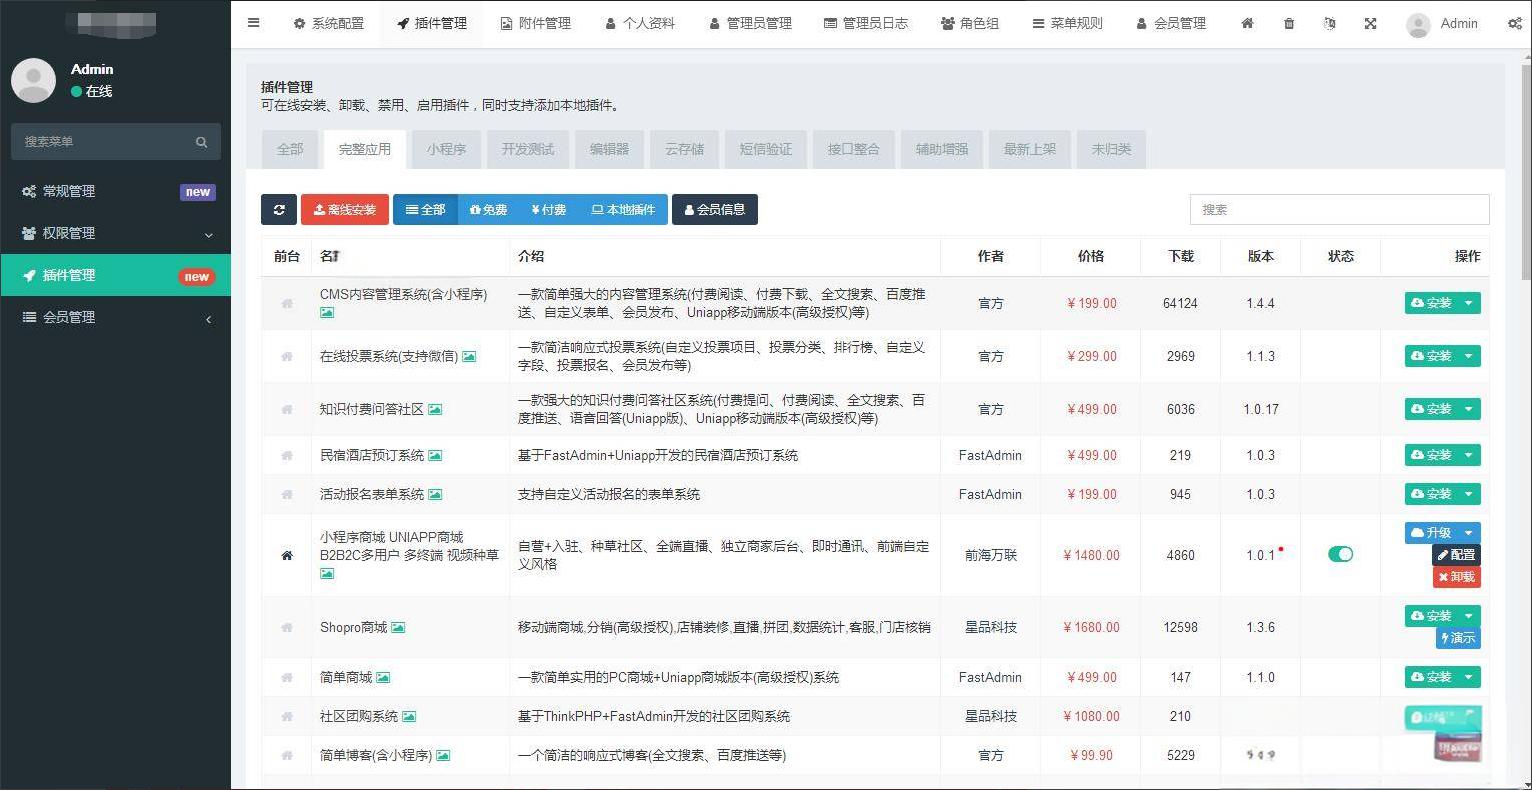Open 附件管理 top tab
The height and width of the screenshot is (790, 1532).
[x=536, y=23]
